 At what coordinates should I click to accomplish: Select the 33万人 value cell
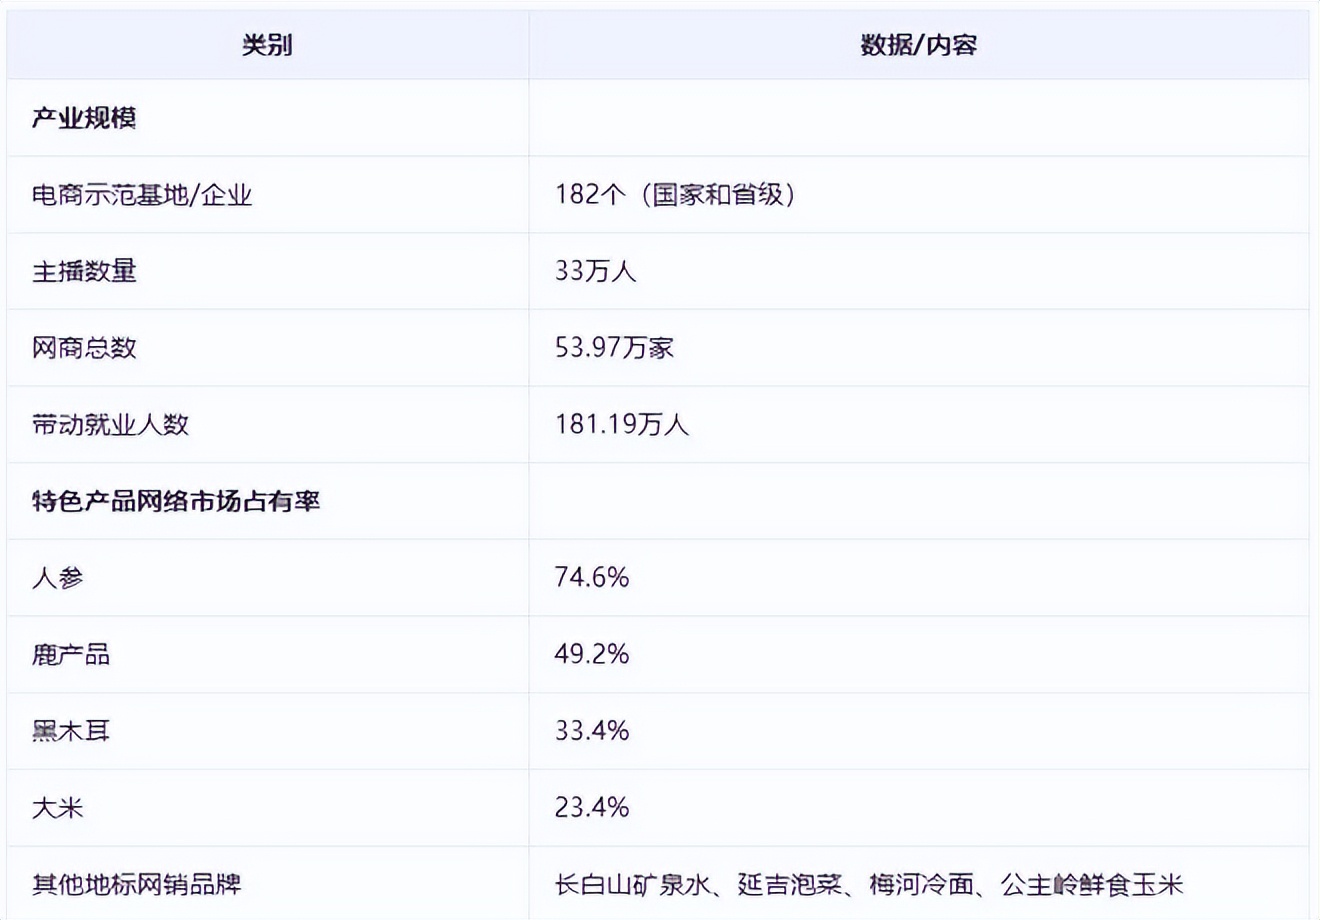coord(596,271)
